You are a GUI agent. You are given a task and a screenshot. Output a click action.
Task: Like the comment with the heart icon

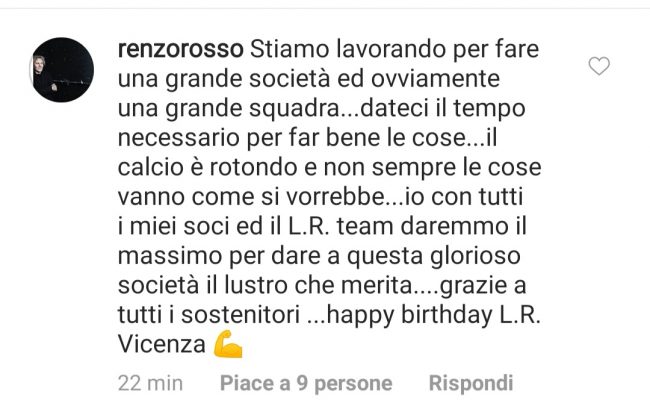coord(599,66)
